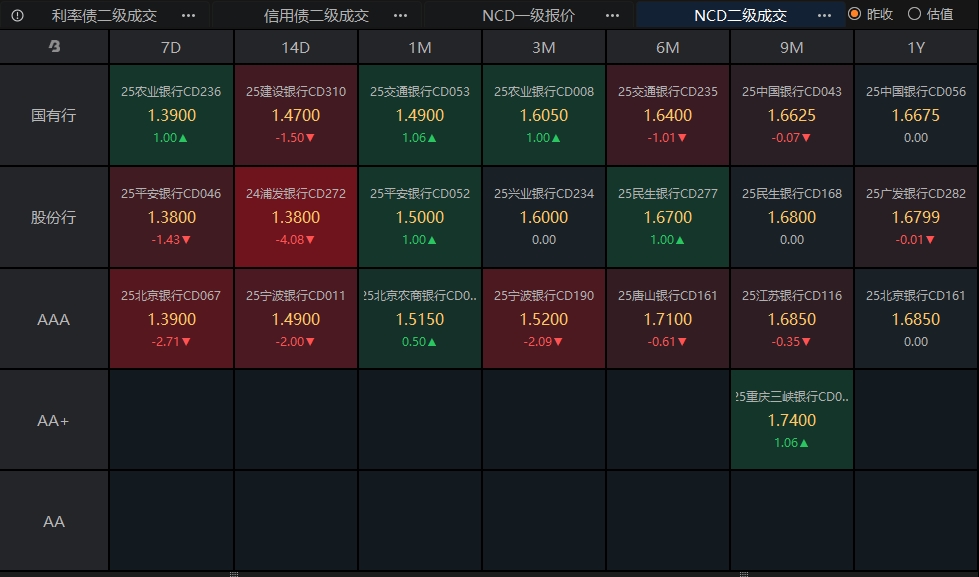Screen dimensions: 979x577
Task: Select the NCD二级成交 tab
Action: 740,16
